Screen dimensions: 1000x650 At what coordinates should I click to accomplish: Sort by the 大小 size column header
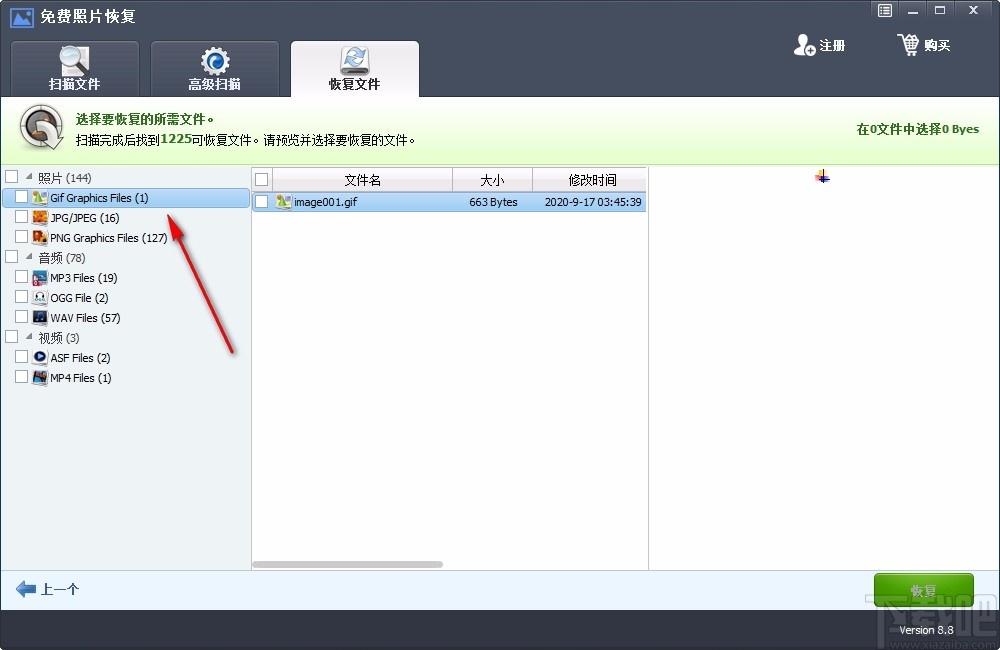(x=492, y=180)
